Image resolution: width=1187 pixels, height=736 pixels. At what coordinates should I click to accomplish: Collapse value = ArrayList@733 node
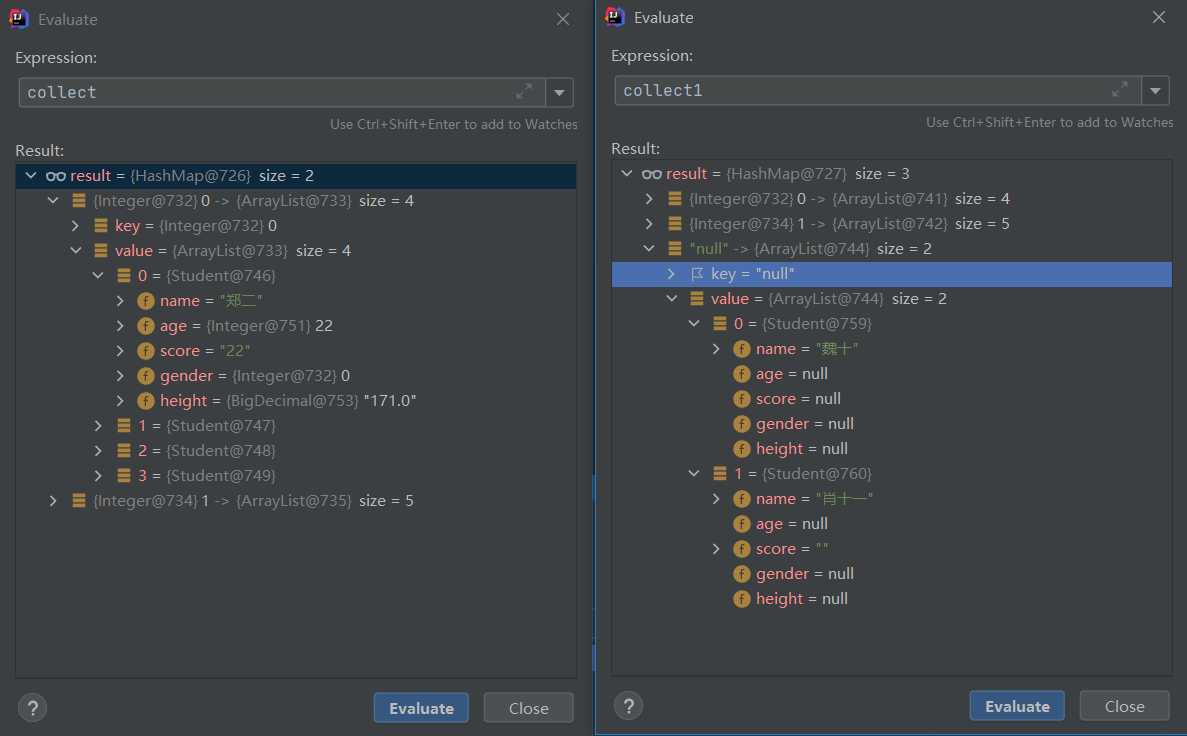76,251
